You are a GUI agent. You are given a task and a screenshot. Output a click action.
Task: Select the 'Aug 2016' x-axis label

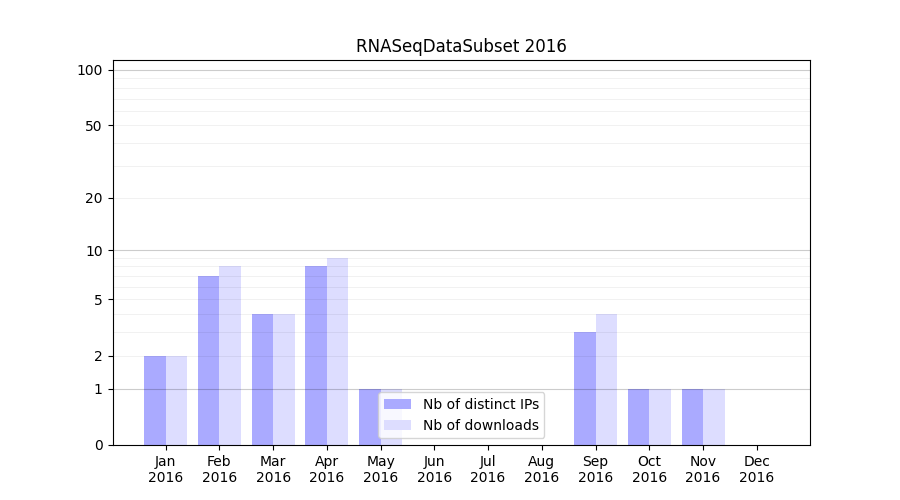click(x=541, y=469)
